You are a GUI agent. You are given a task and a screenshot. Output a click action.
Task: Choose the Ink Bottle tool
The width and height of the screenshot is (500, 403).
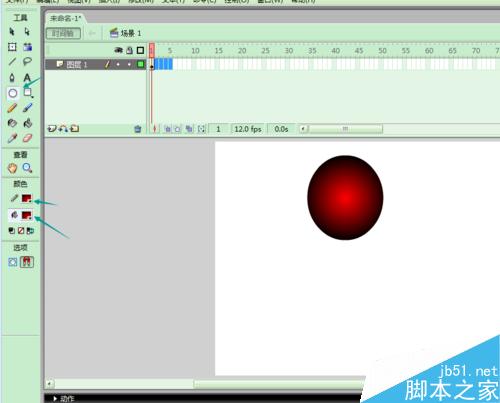pos(12,123)
